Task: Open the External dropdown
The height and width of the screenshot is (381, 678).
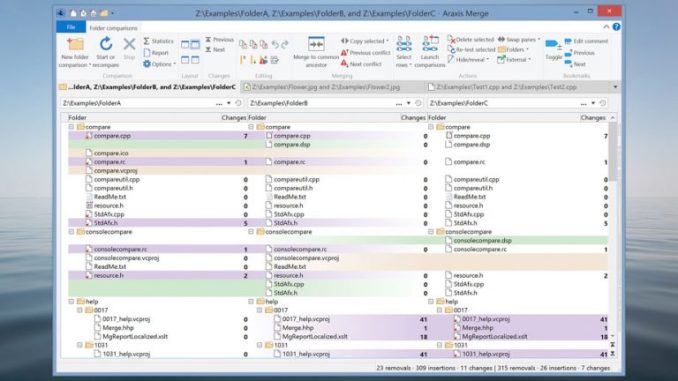Action: [514, 60]
